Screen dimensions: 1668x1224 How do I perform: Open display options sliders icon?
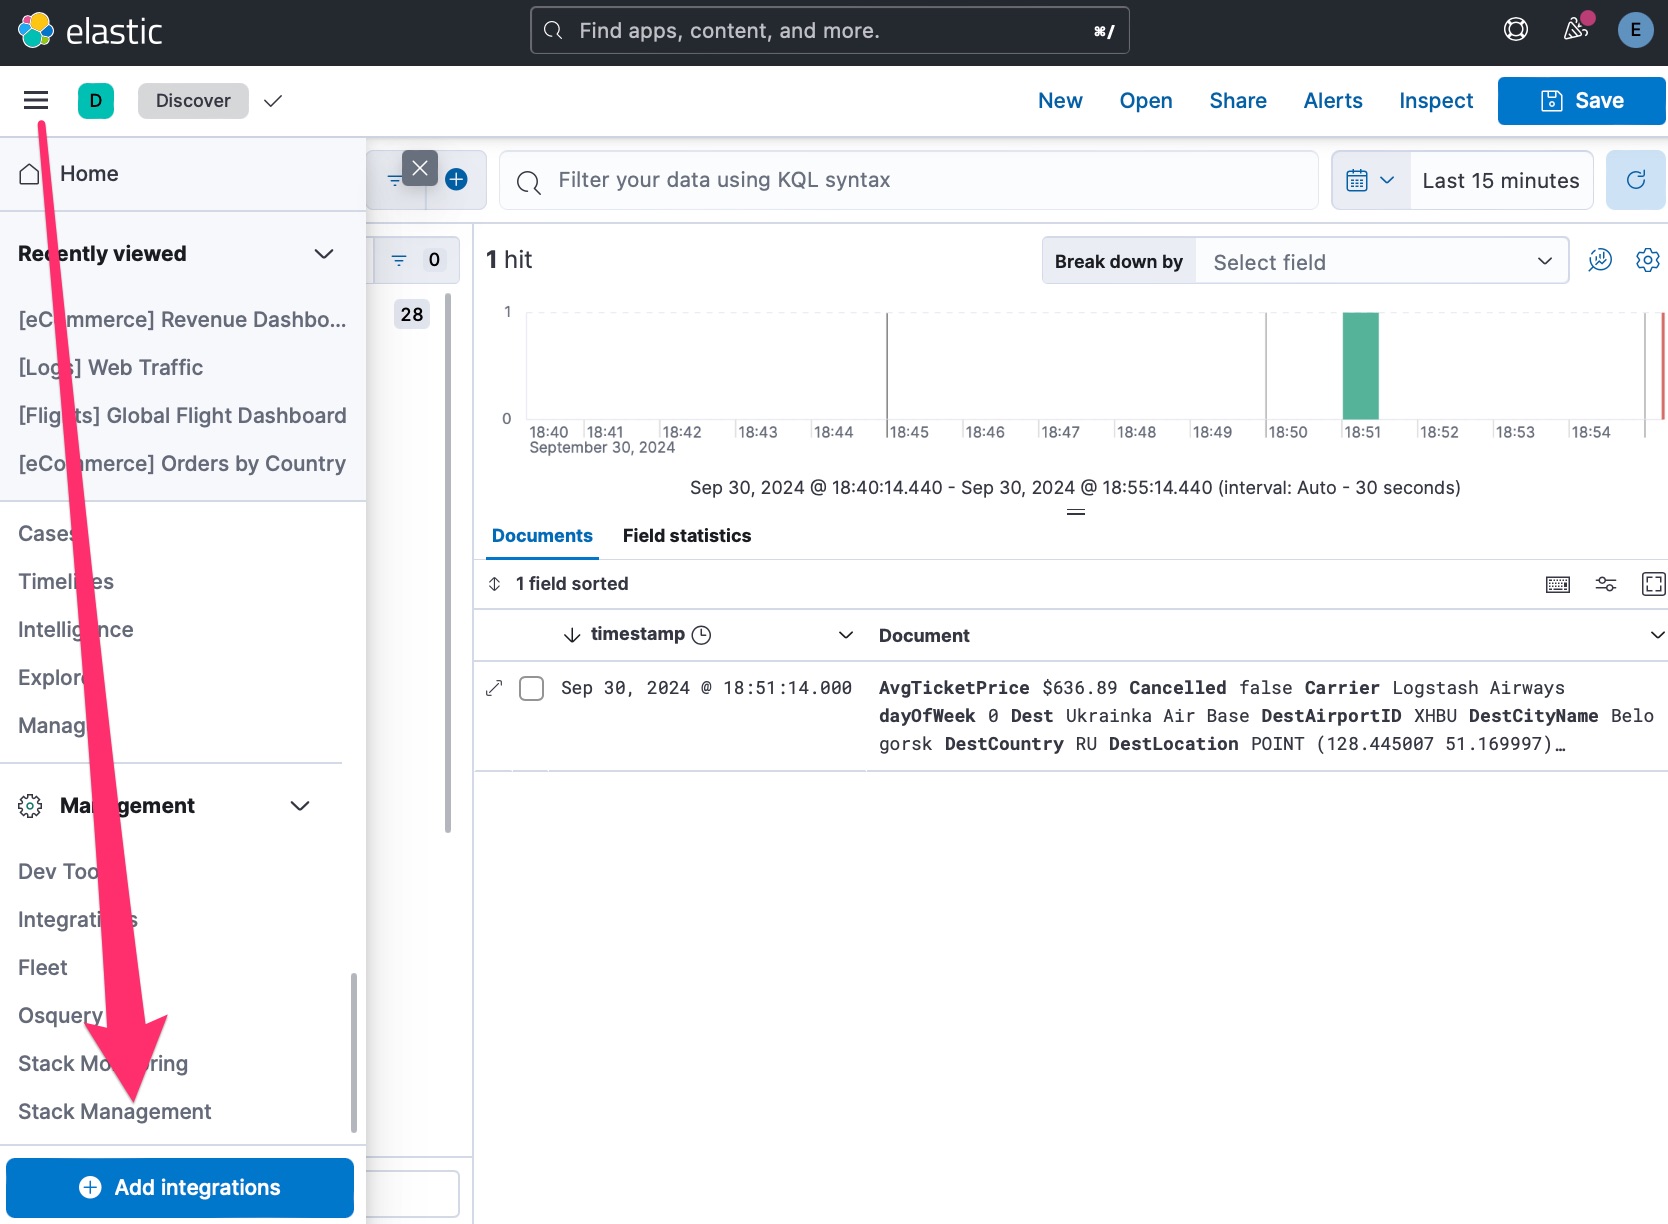pos(1606,584)
